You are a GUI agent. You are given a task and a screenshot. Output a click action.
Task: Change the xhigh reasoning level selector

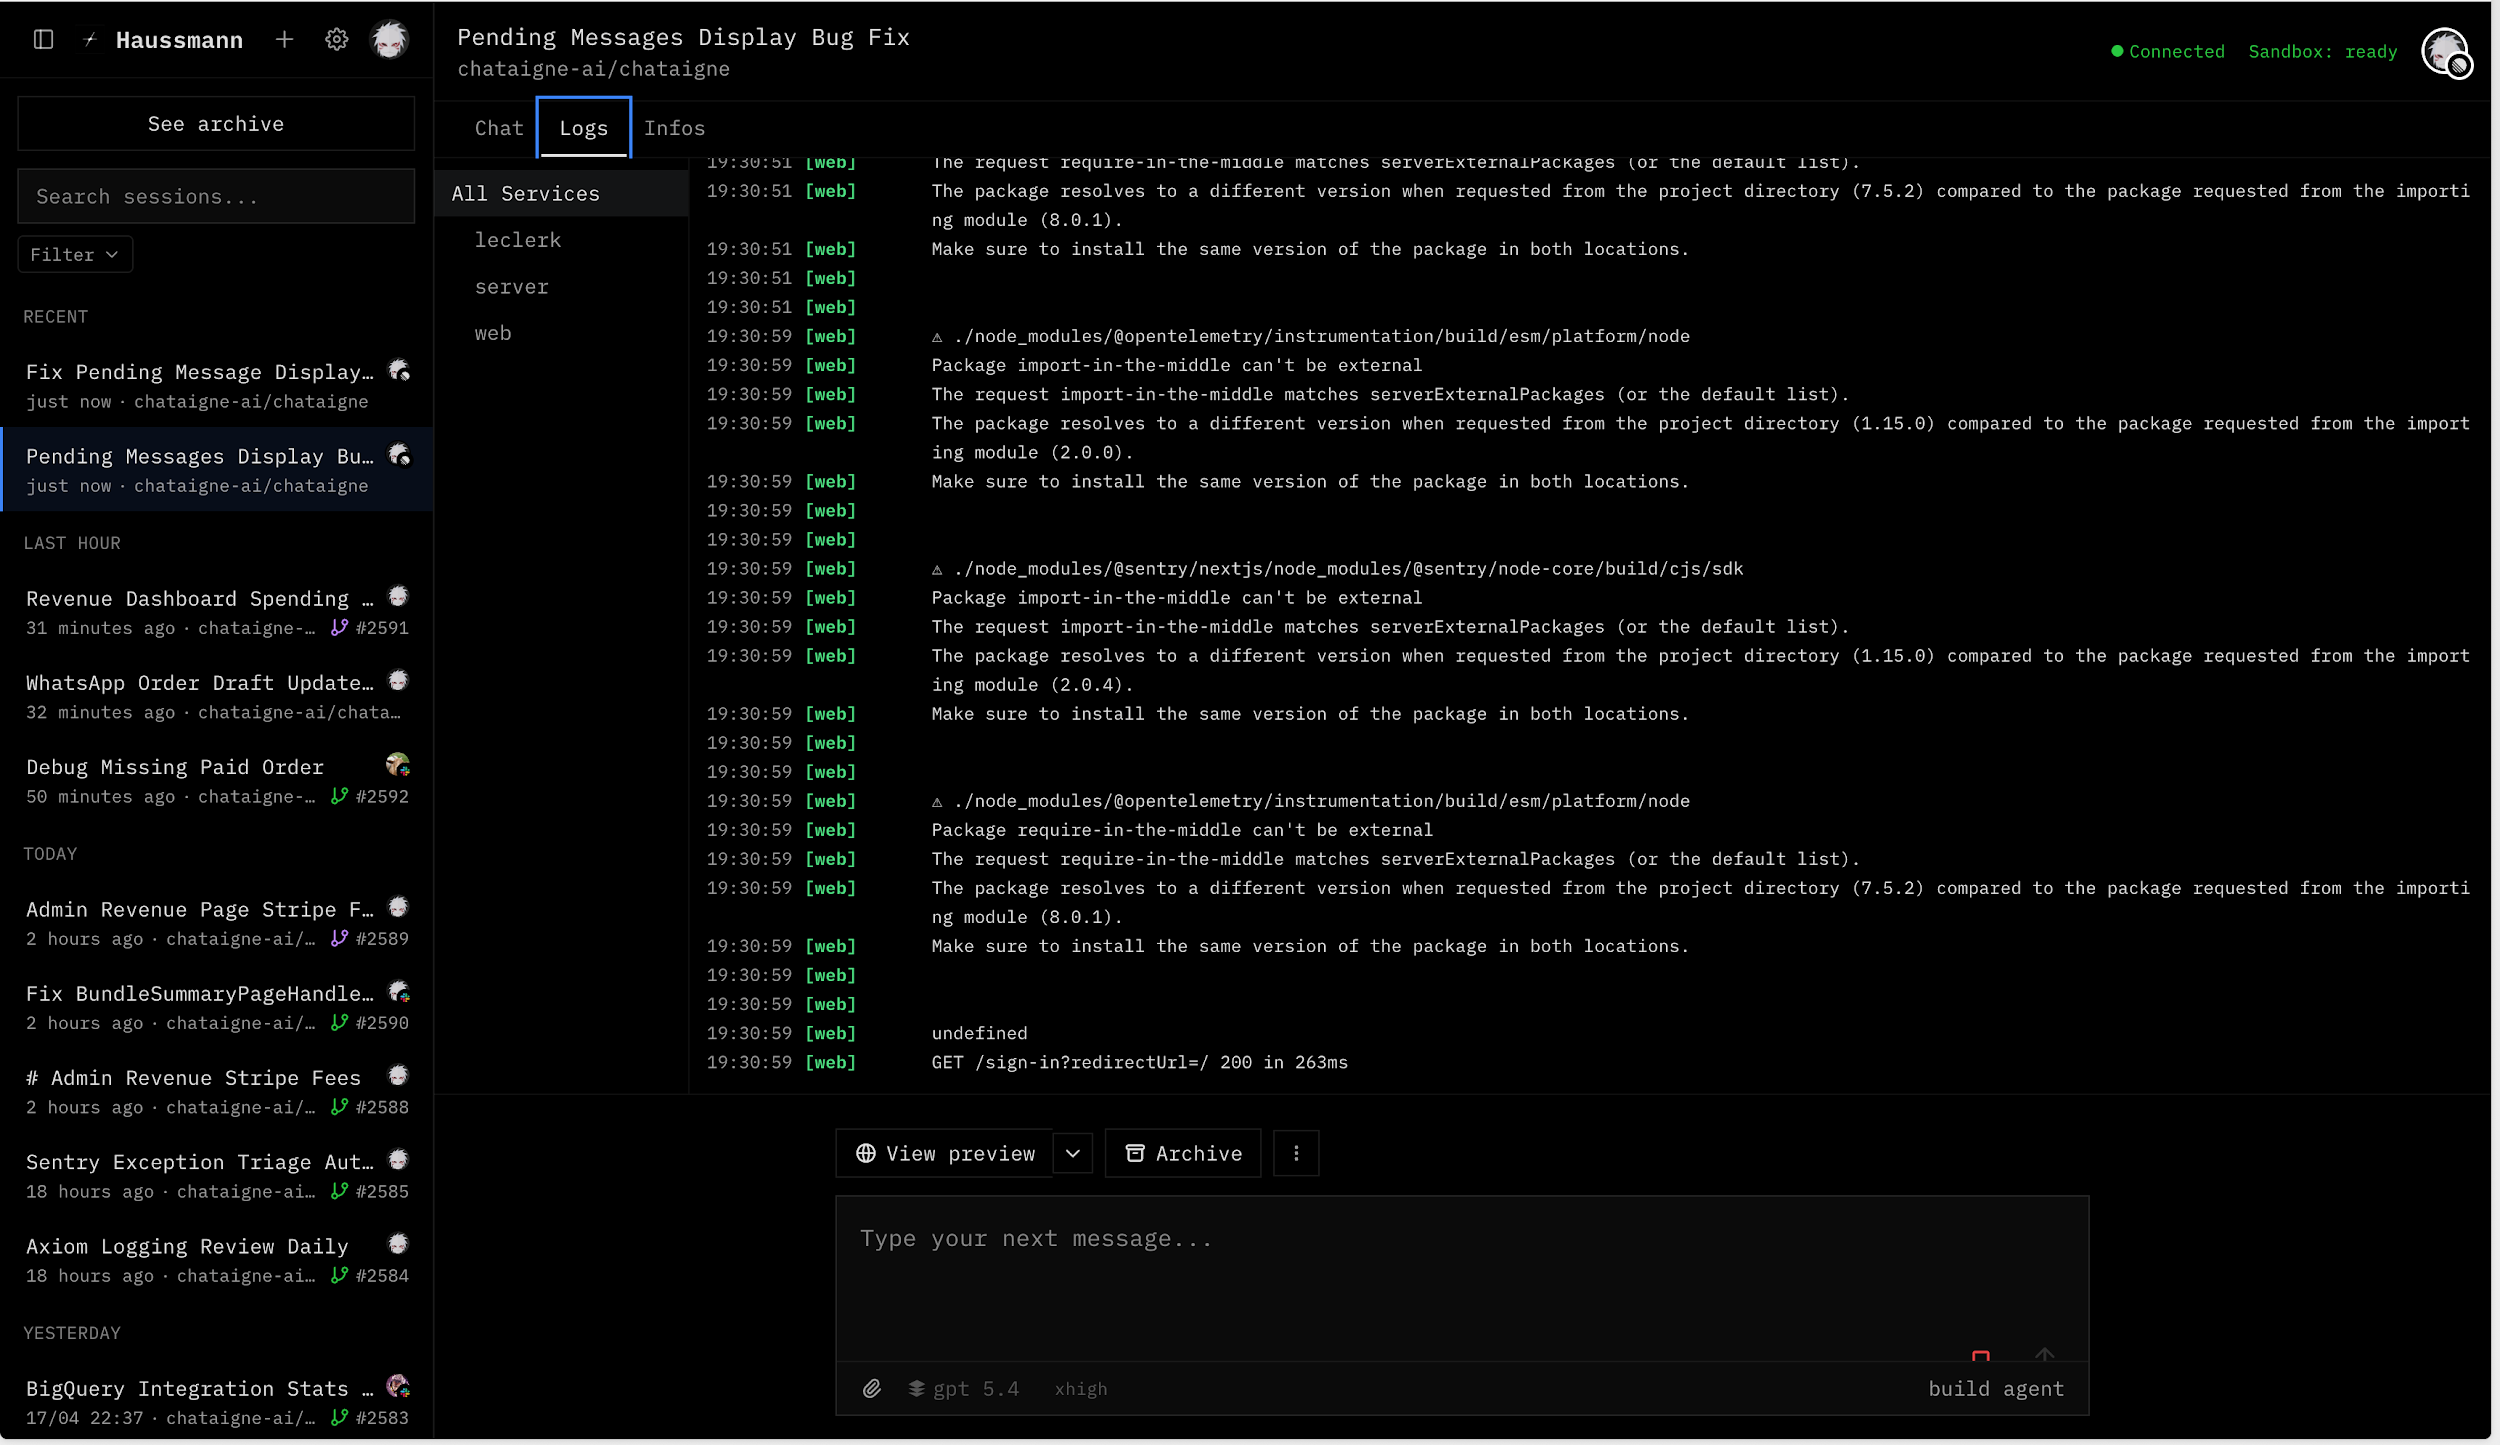(1081, 1388)
